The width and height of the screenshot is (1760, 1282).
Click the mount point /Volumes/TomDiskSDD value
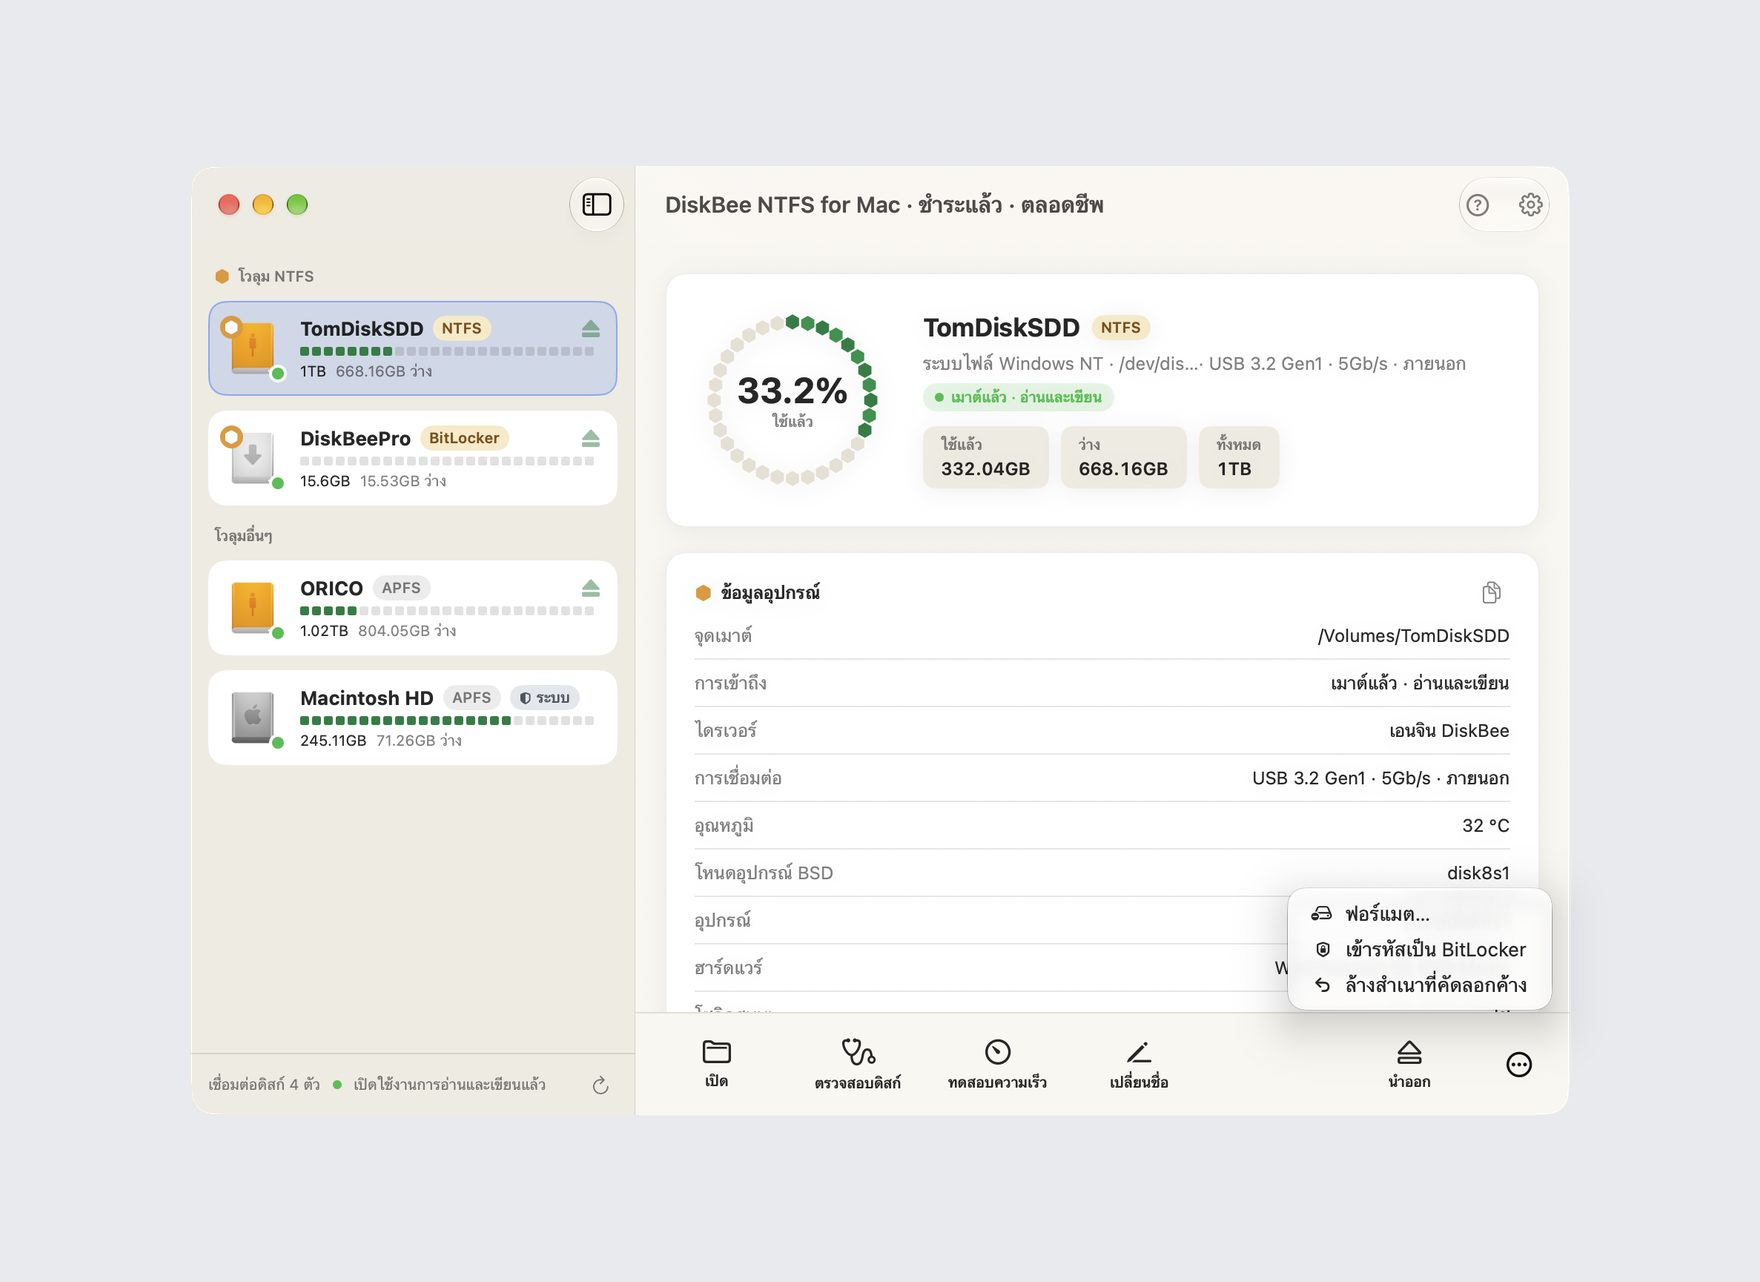(1413, 636)
